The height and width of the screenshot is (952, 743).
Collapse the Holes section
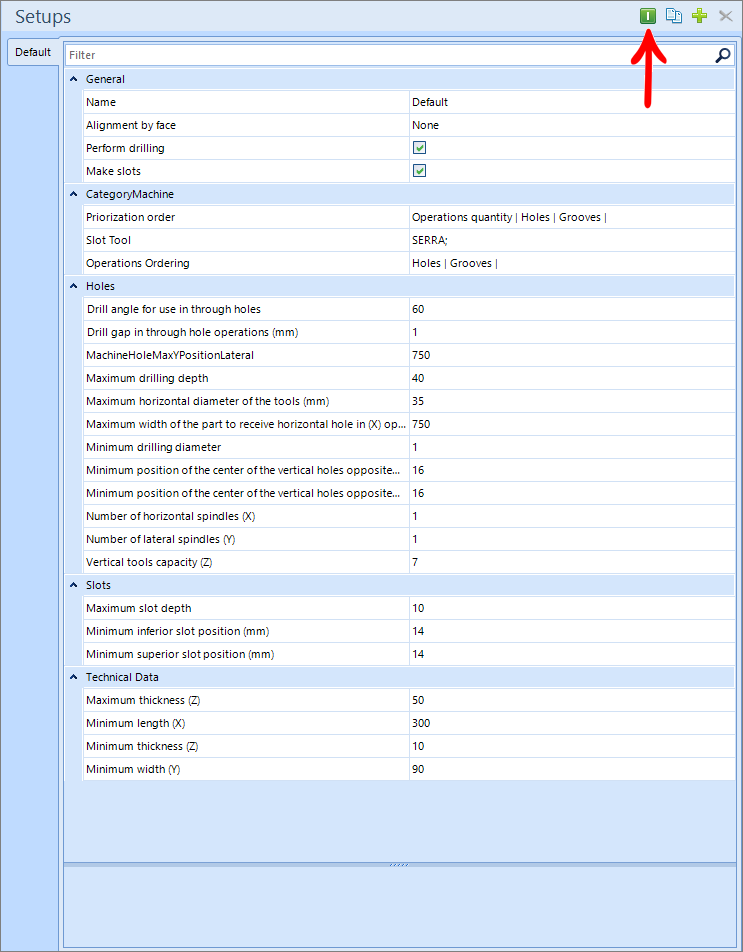pyautogui.click(x=74, y=286)
